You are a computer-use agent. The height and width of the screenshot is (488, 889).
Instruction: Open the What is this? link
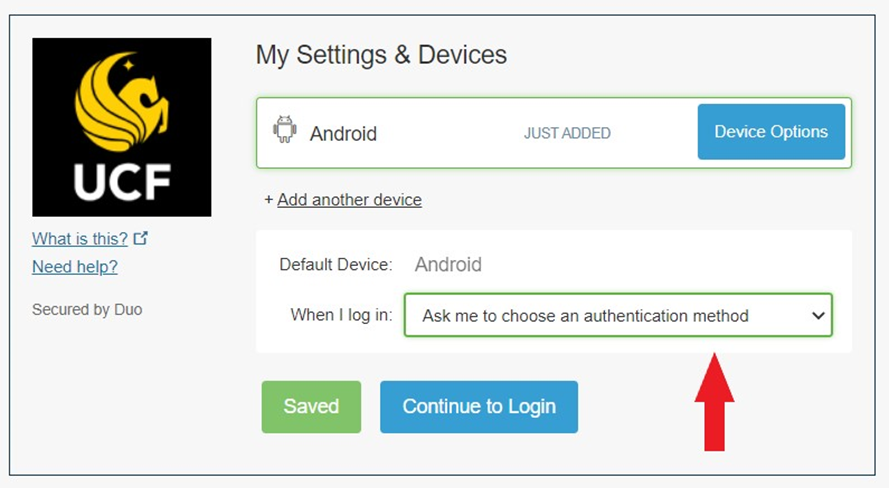pyautogui.click(x=80, y=239)
